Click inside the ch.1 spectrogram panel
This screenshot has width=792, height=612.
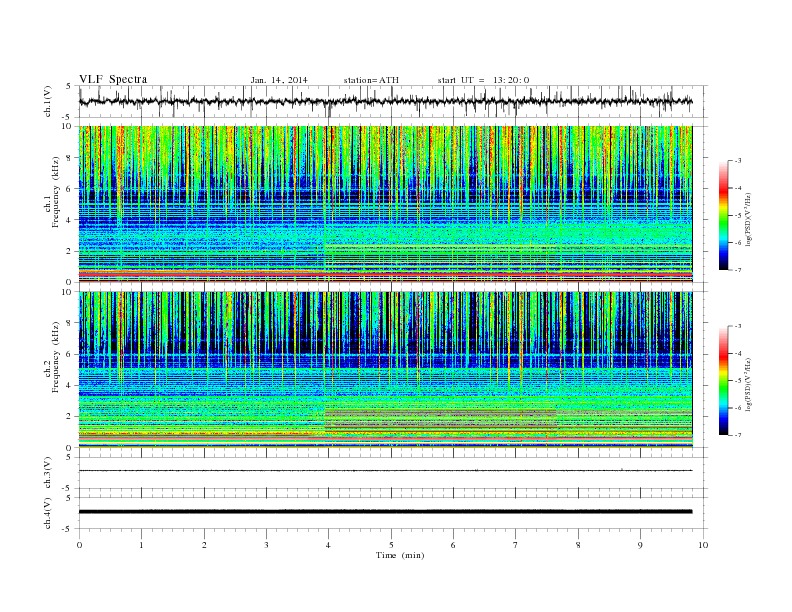[385, 204]
